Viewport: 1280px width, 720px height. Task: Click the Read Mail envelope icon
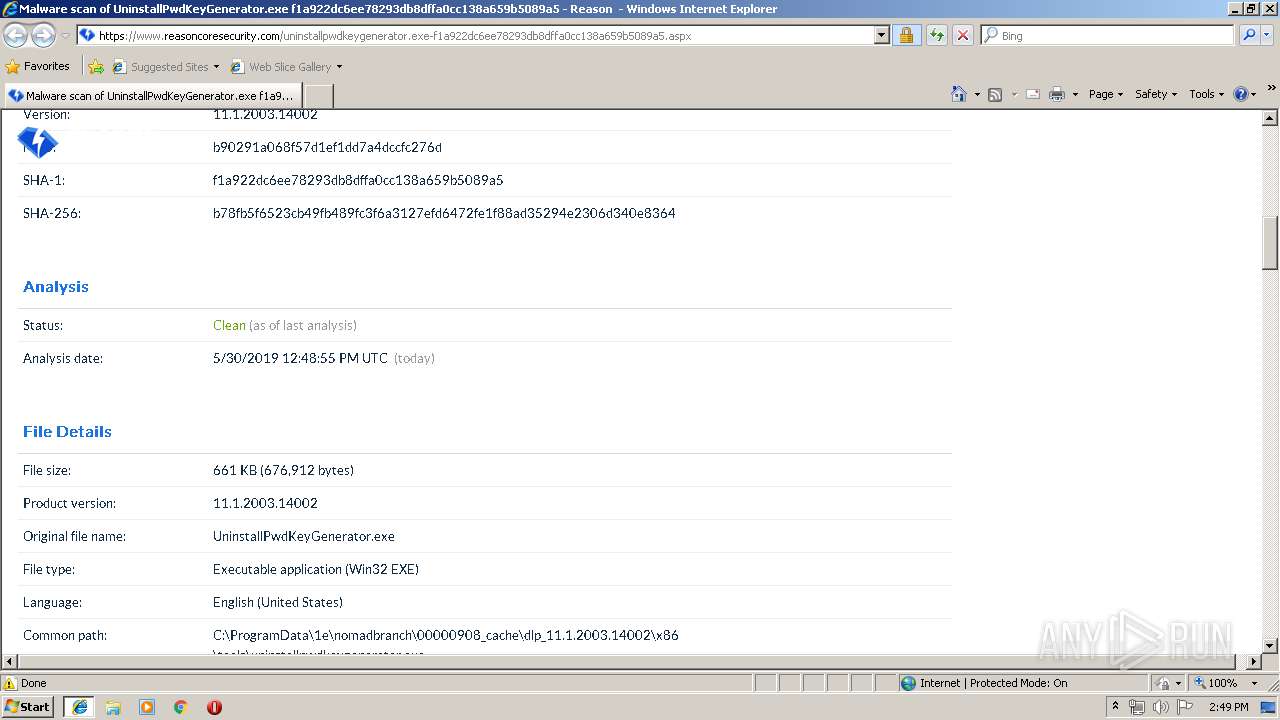click(x=1033, y=94)
